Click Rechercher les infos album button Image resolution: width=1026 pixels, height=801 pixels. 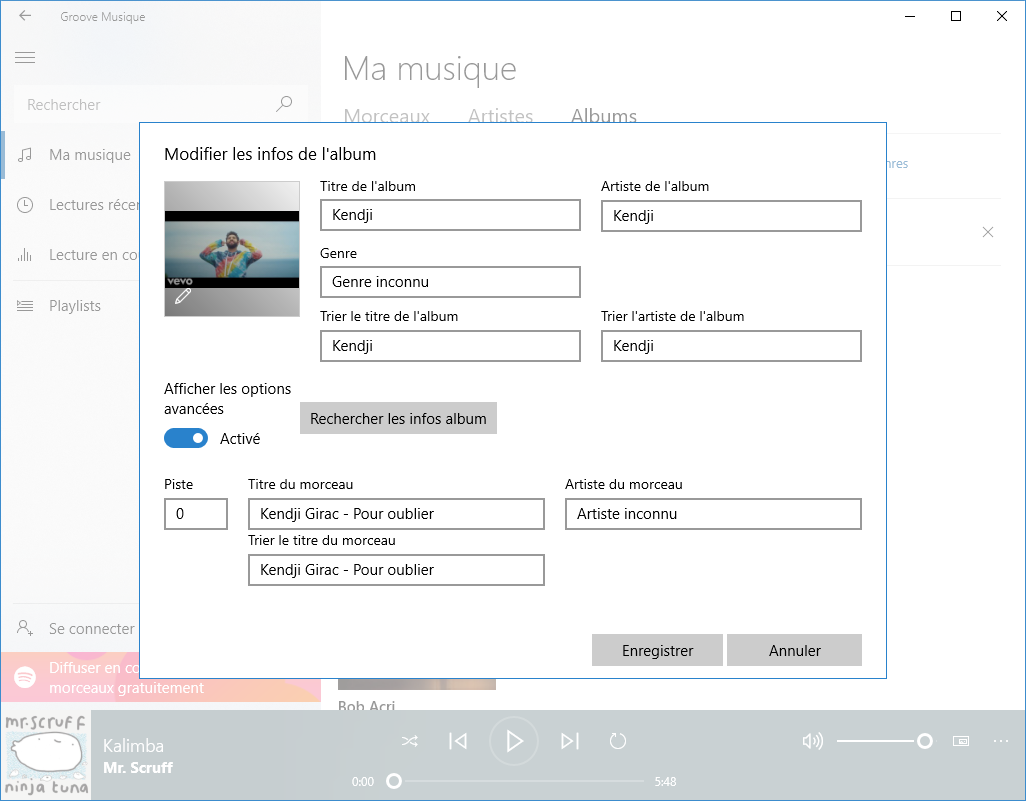coord(398,418)
